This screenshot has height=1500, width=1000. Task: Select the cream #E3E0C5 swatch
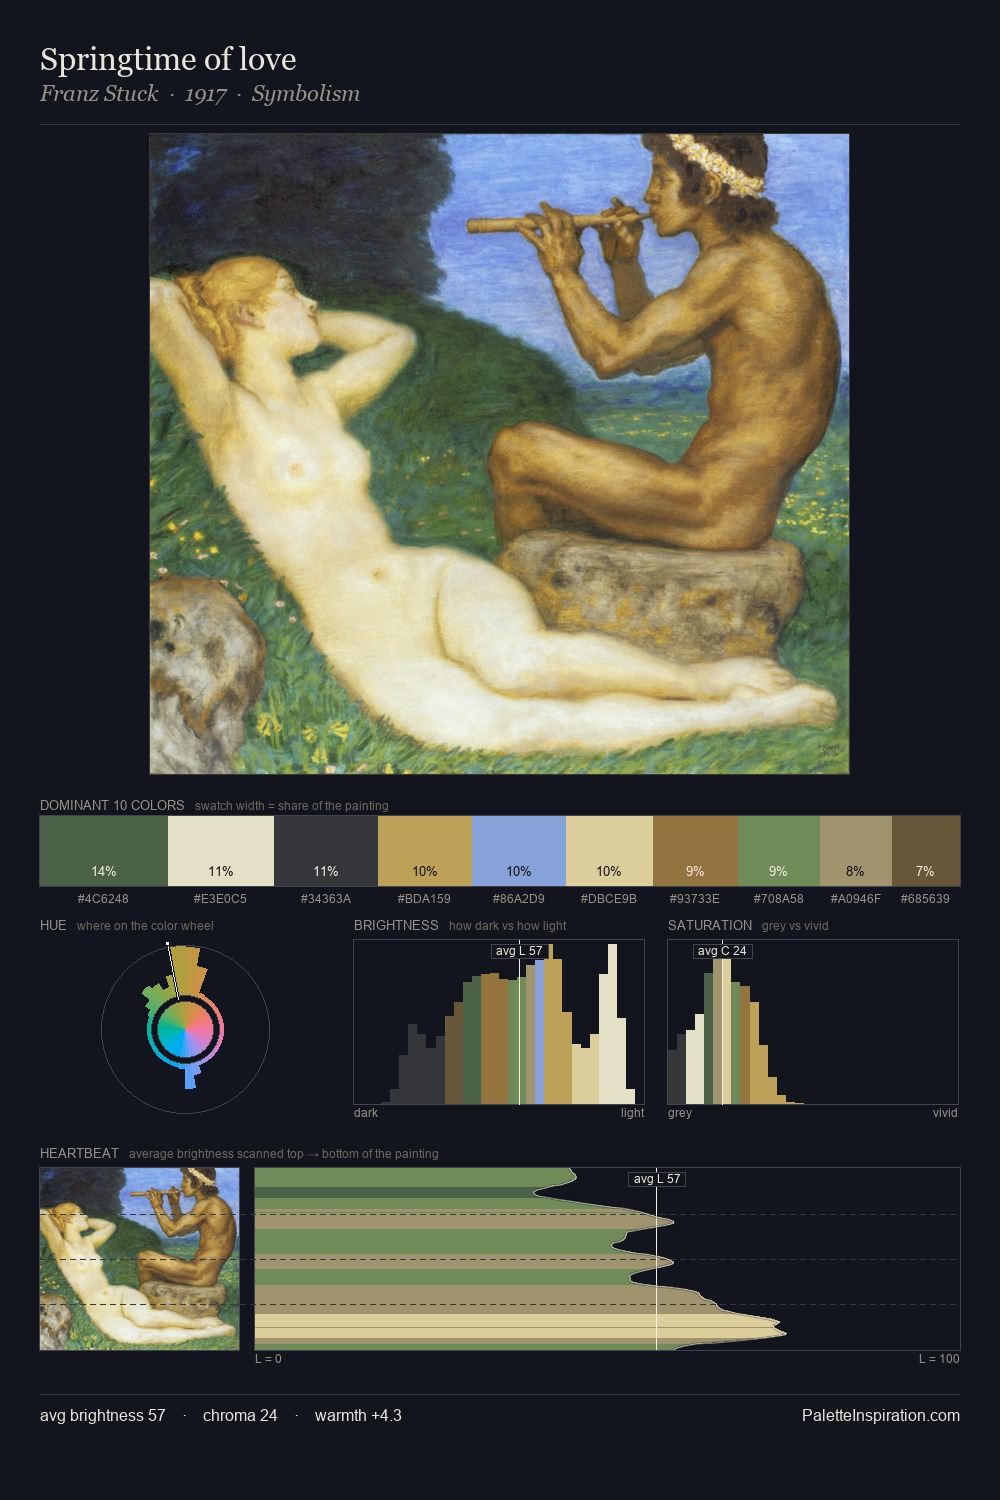point(221,851)
